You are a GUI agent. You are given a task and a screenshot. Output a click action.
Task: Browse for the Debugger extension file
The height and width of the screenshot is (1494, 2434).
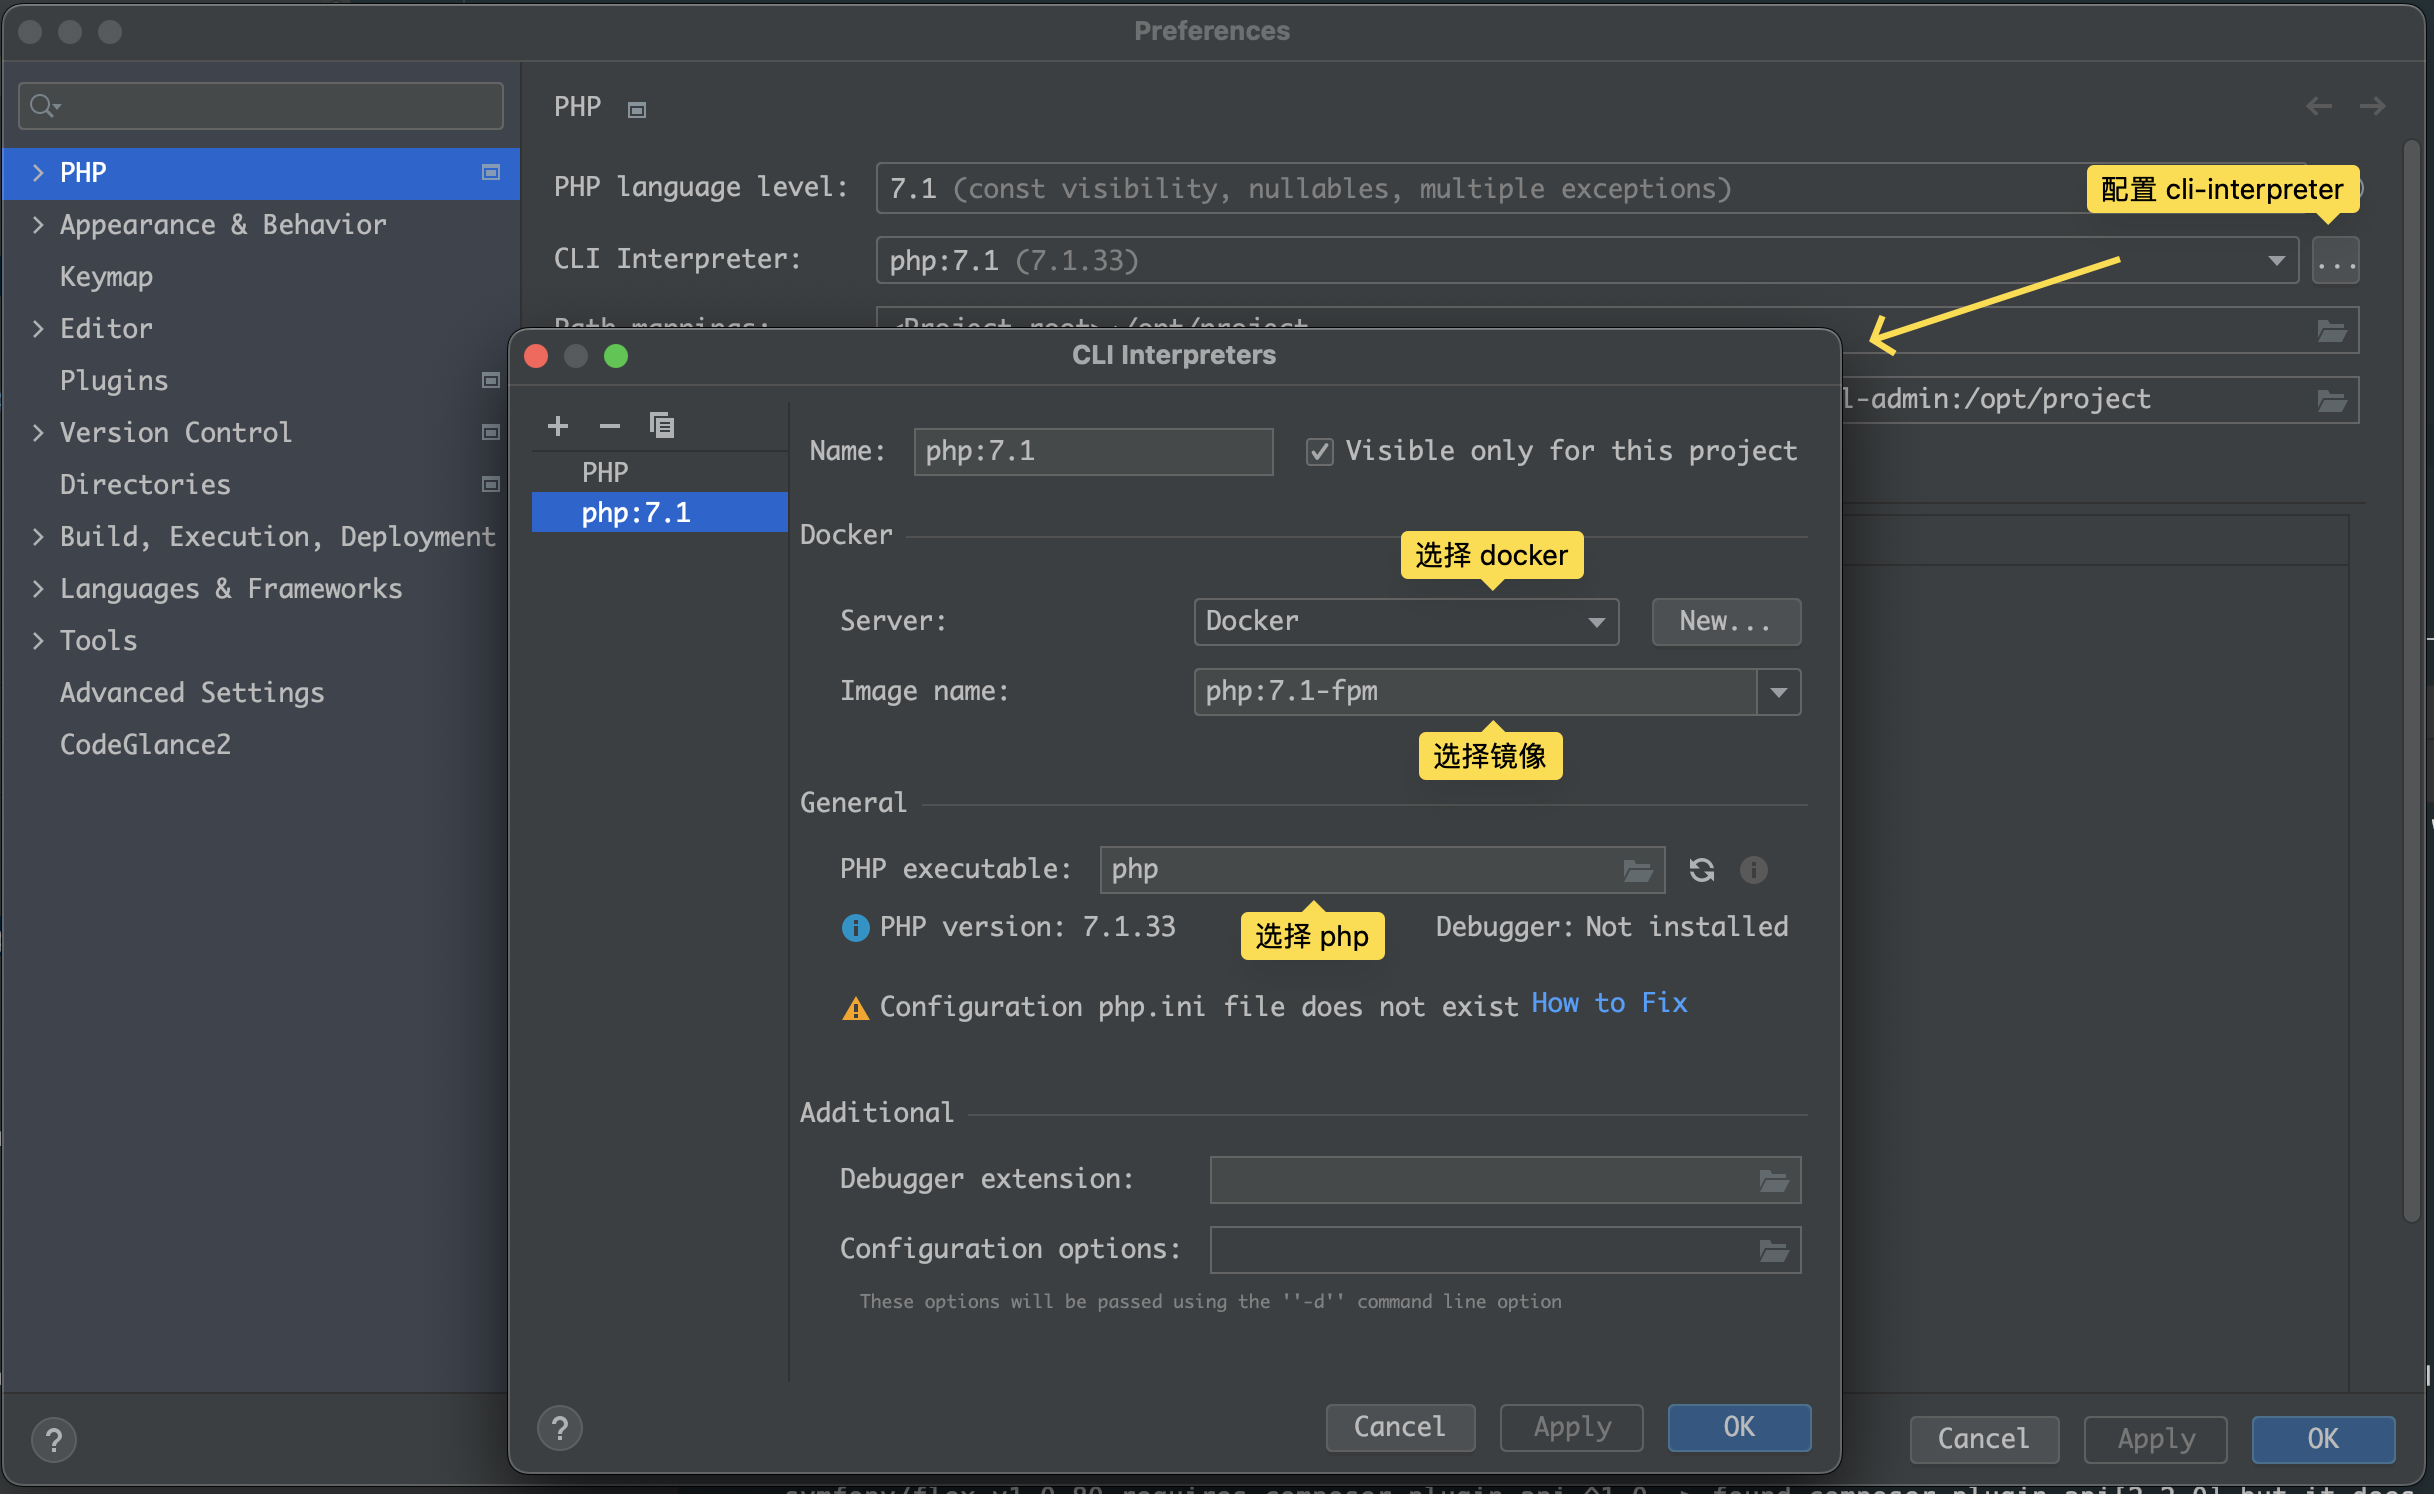pos(1773,1181)
